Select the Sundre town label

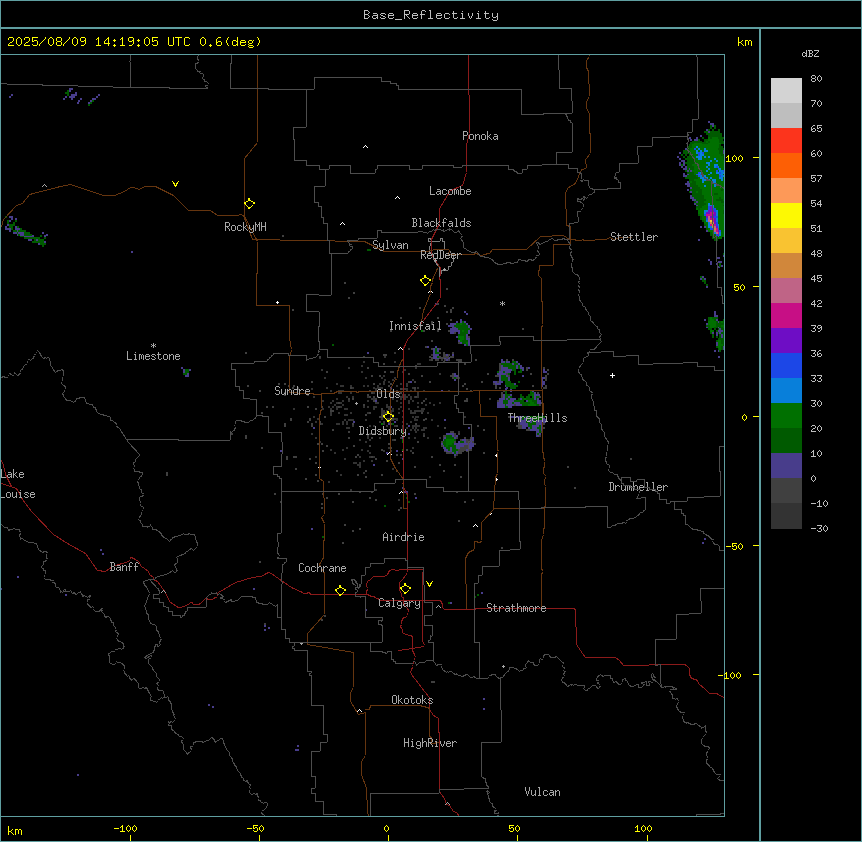(292, 391)
